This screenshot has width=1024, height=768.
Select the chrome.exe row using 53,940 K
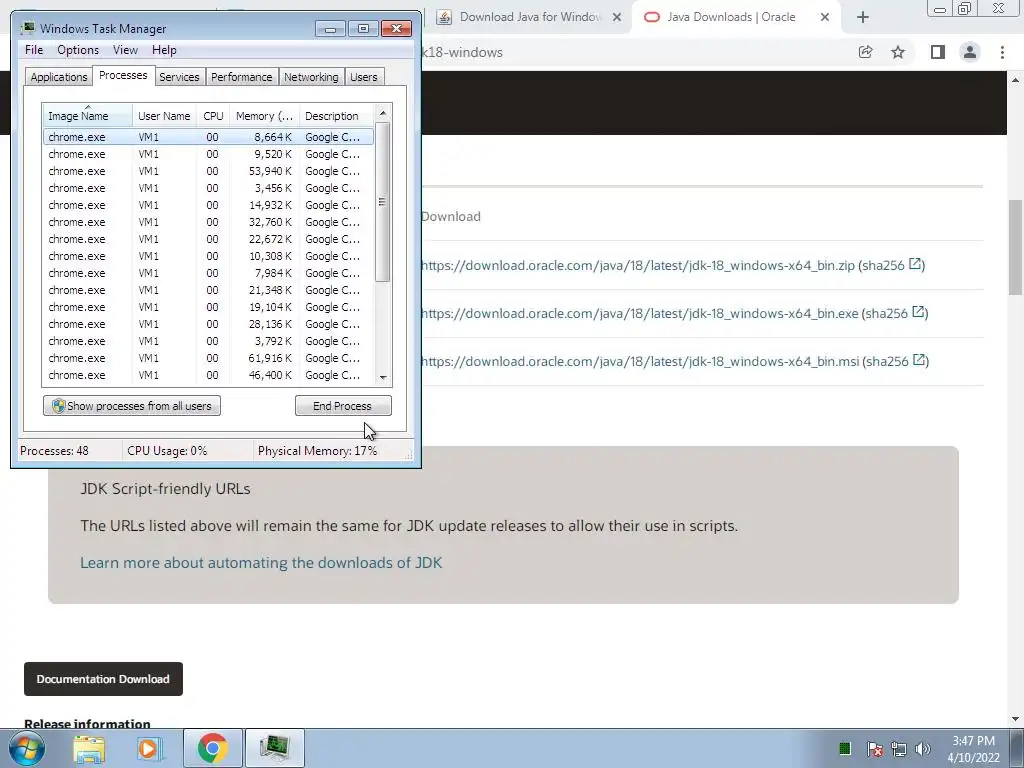208,171
